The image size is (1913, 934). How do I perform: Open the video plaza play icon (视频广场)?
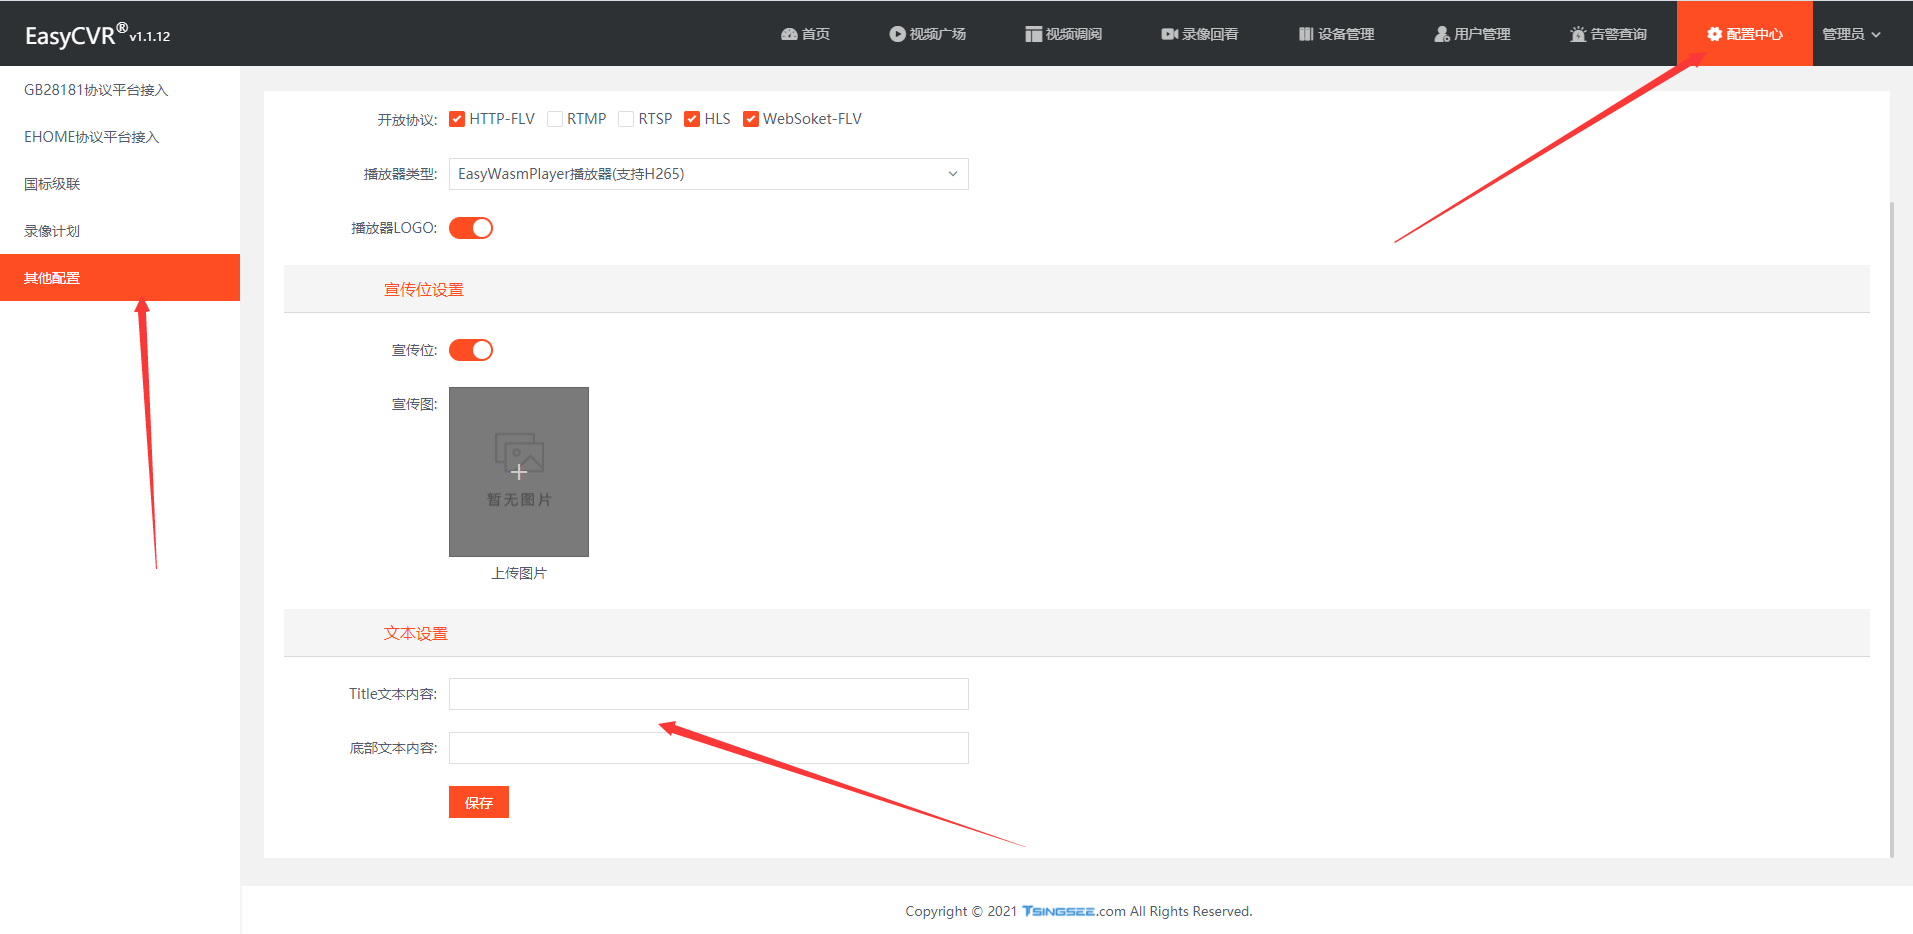coord(897,34)
